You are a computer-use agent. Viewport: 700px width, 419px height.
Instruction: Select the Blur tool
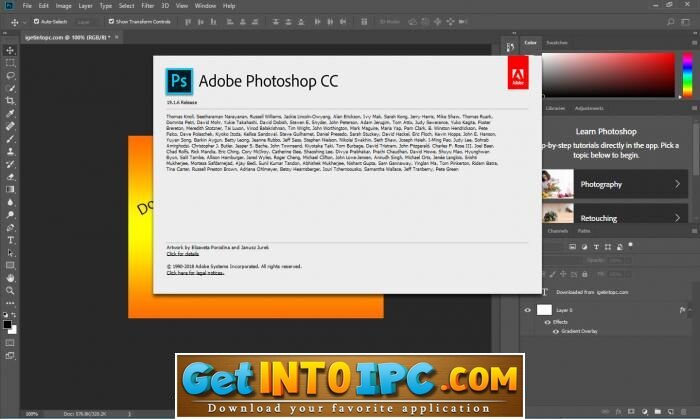pyautogui.click(x=10, y=202)
